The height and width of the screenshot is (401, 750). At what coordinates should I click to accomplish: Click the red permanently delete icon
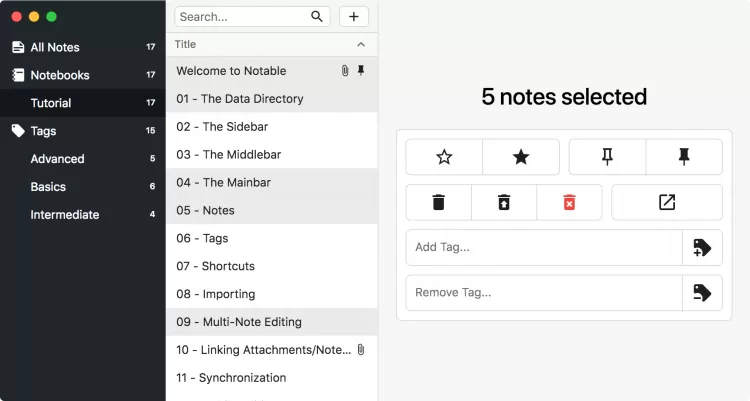pos(569,202)
